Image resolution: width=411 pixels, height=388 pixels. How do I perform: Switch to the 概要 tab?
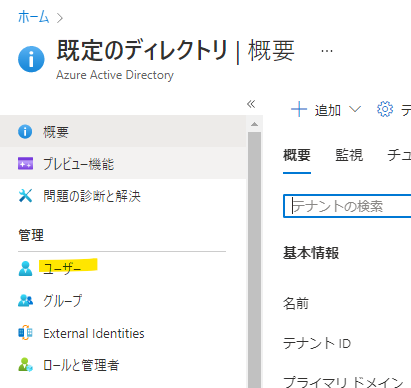pos(297,155)
